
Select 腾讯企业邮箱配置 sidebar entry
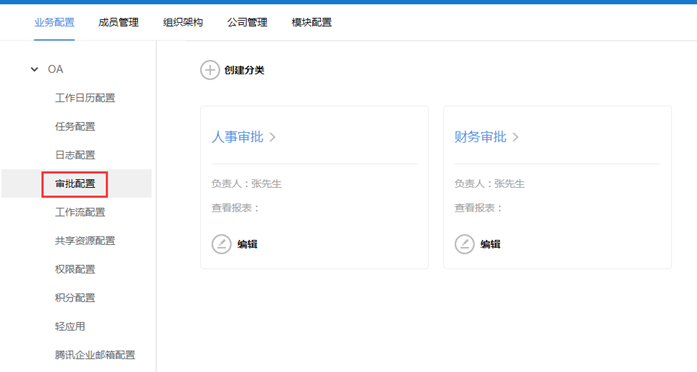[x=95, y=355]
